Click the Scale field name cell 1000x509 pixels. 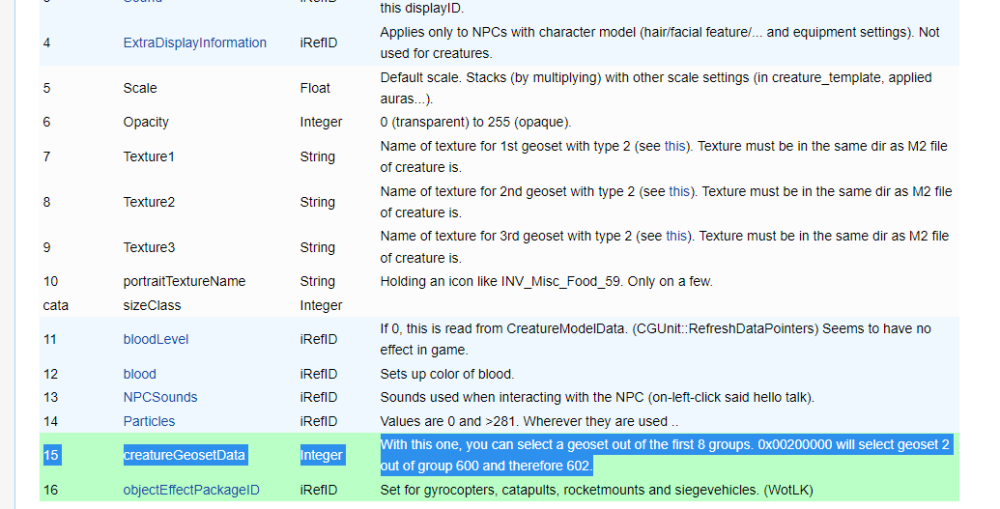(140, 88)
